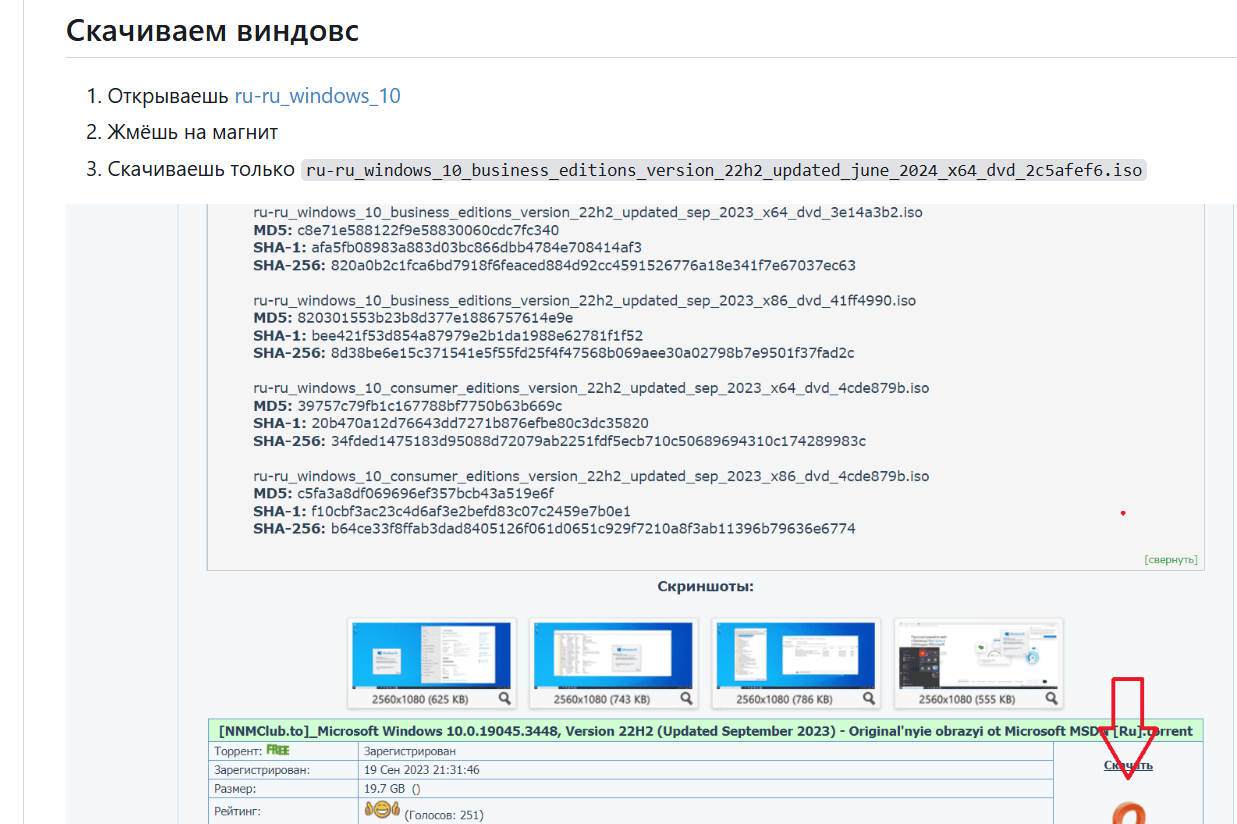This screenshot has width=1237, height=824.
Task: Open the 2560x1080 (786 KB) screenshot thumbnail
Action: click(795, 663)
